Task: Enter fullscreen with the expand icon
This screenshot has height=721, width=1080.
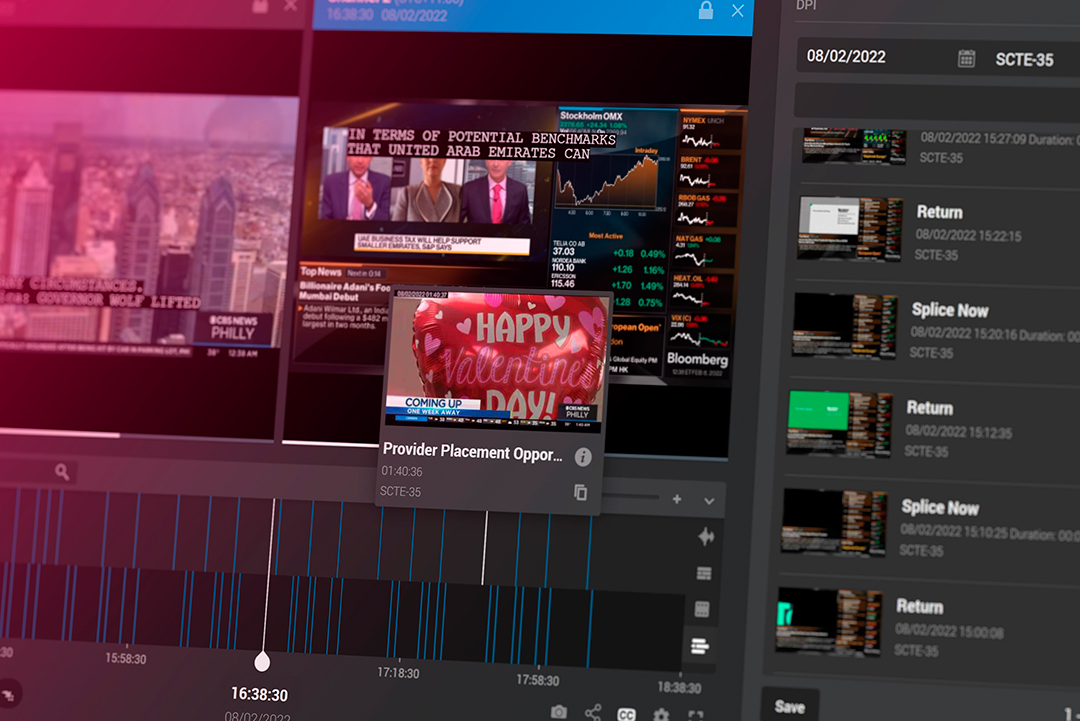Action: coord(696,715)
